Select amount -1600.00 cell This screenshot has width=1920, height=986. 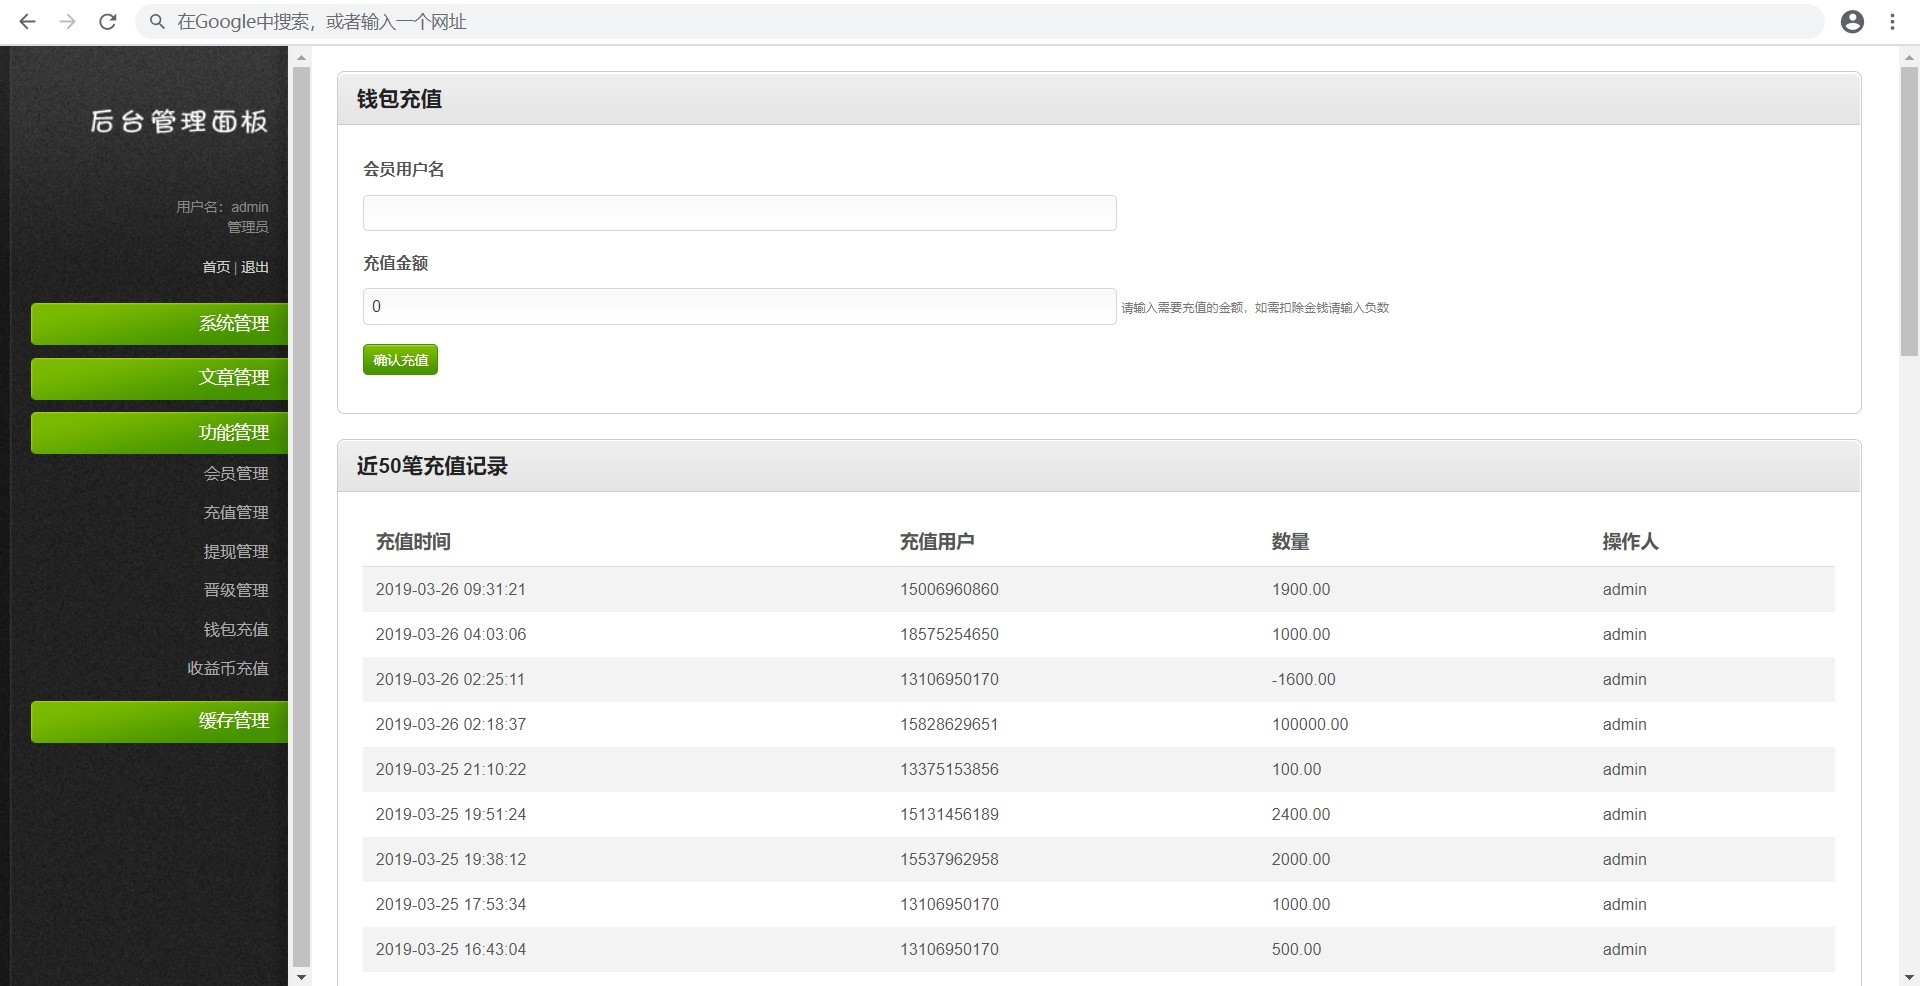1304,680
